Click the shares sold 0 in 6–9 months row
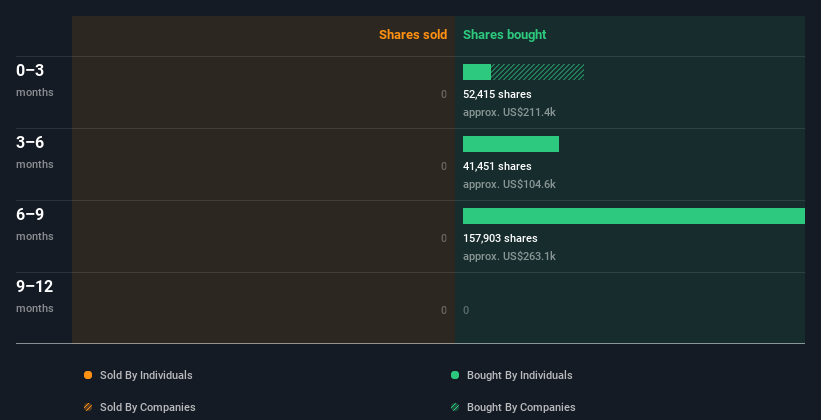The image size is (821, 420). (444, 238)
